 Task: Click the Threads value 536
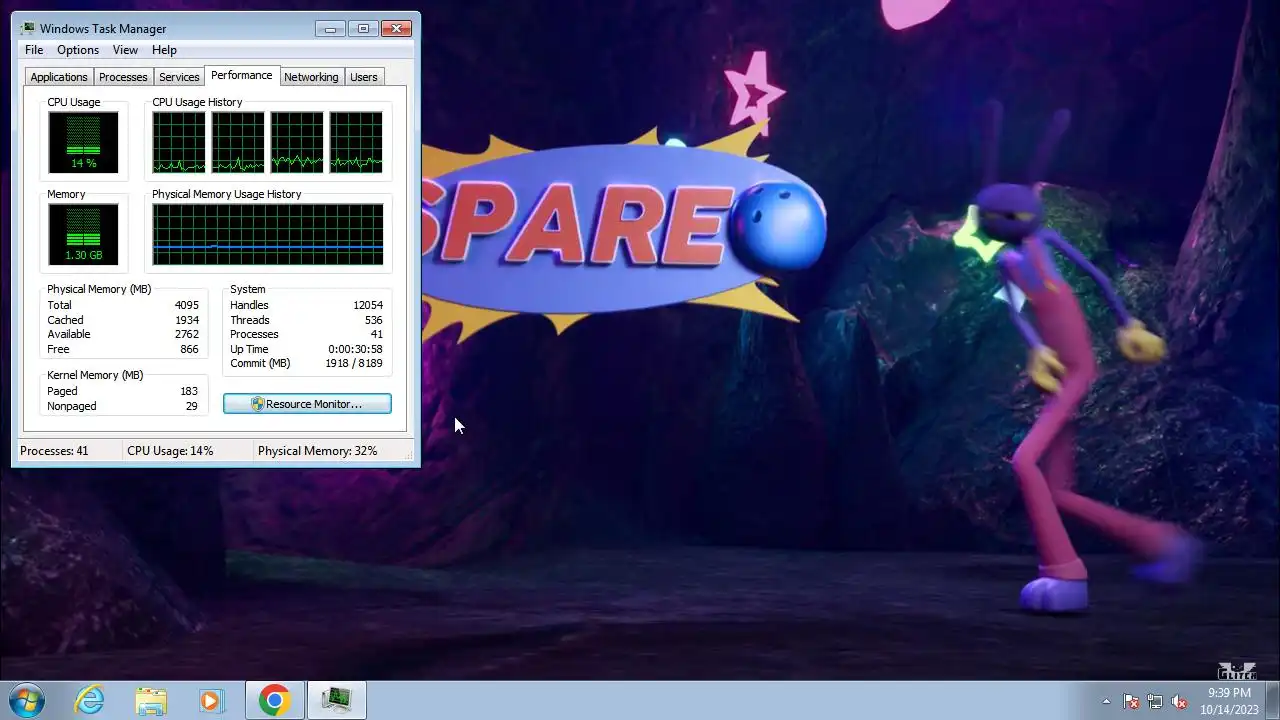pyautogui.click(x=374, y=320)
